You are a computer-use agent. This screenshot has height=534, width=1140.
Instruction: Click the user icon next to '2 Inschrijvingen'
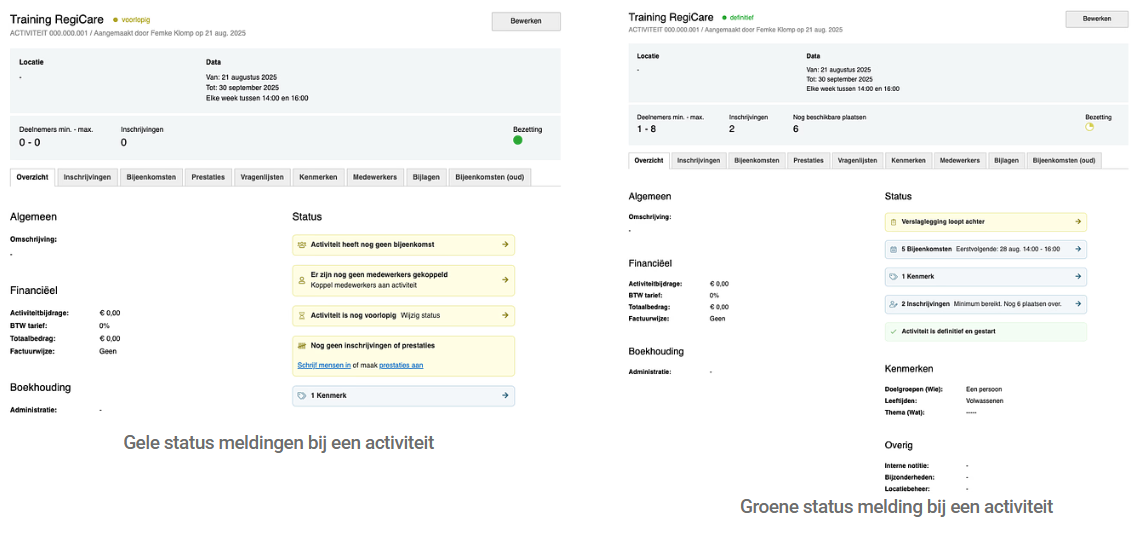893,303
